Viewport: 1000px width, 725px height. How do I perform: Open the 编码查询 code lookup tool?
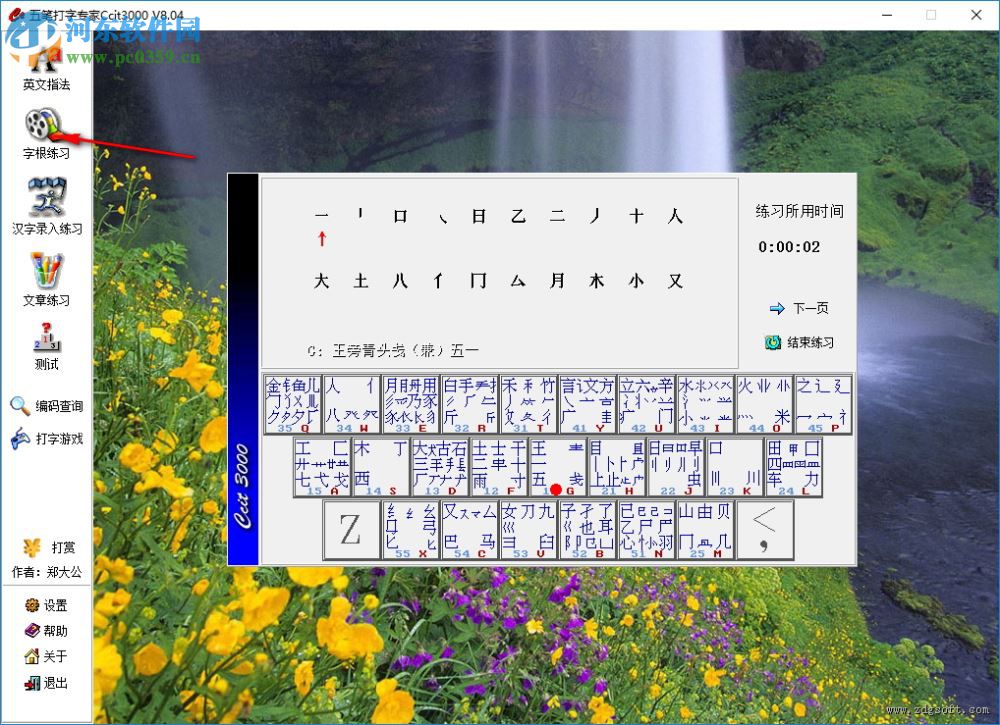45,406
